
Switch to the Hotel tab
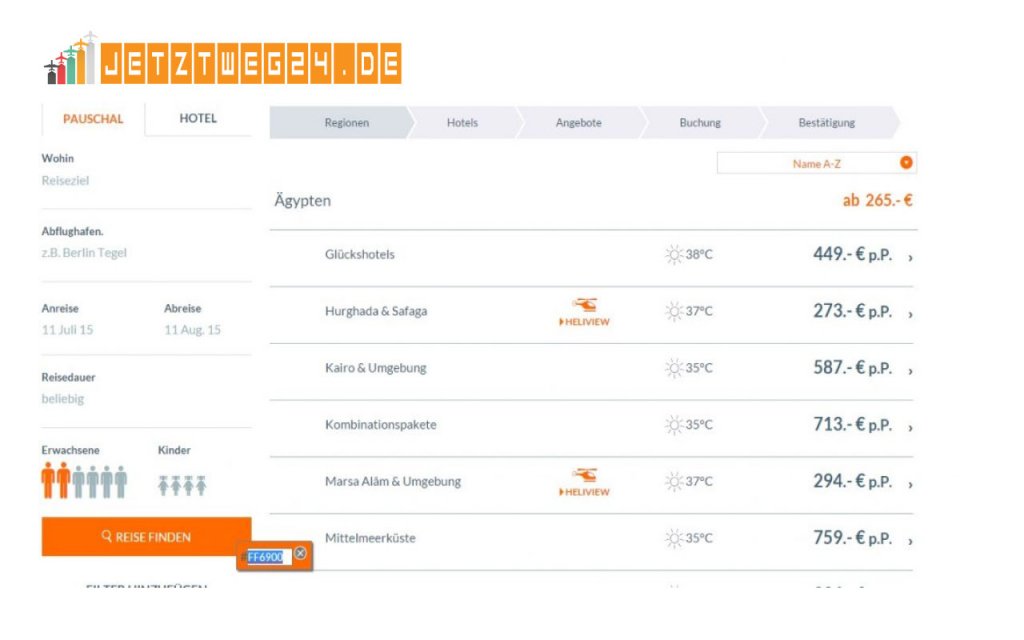click(x=198, y=118)
